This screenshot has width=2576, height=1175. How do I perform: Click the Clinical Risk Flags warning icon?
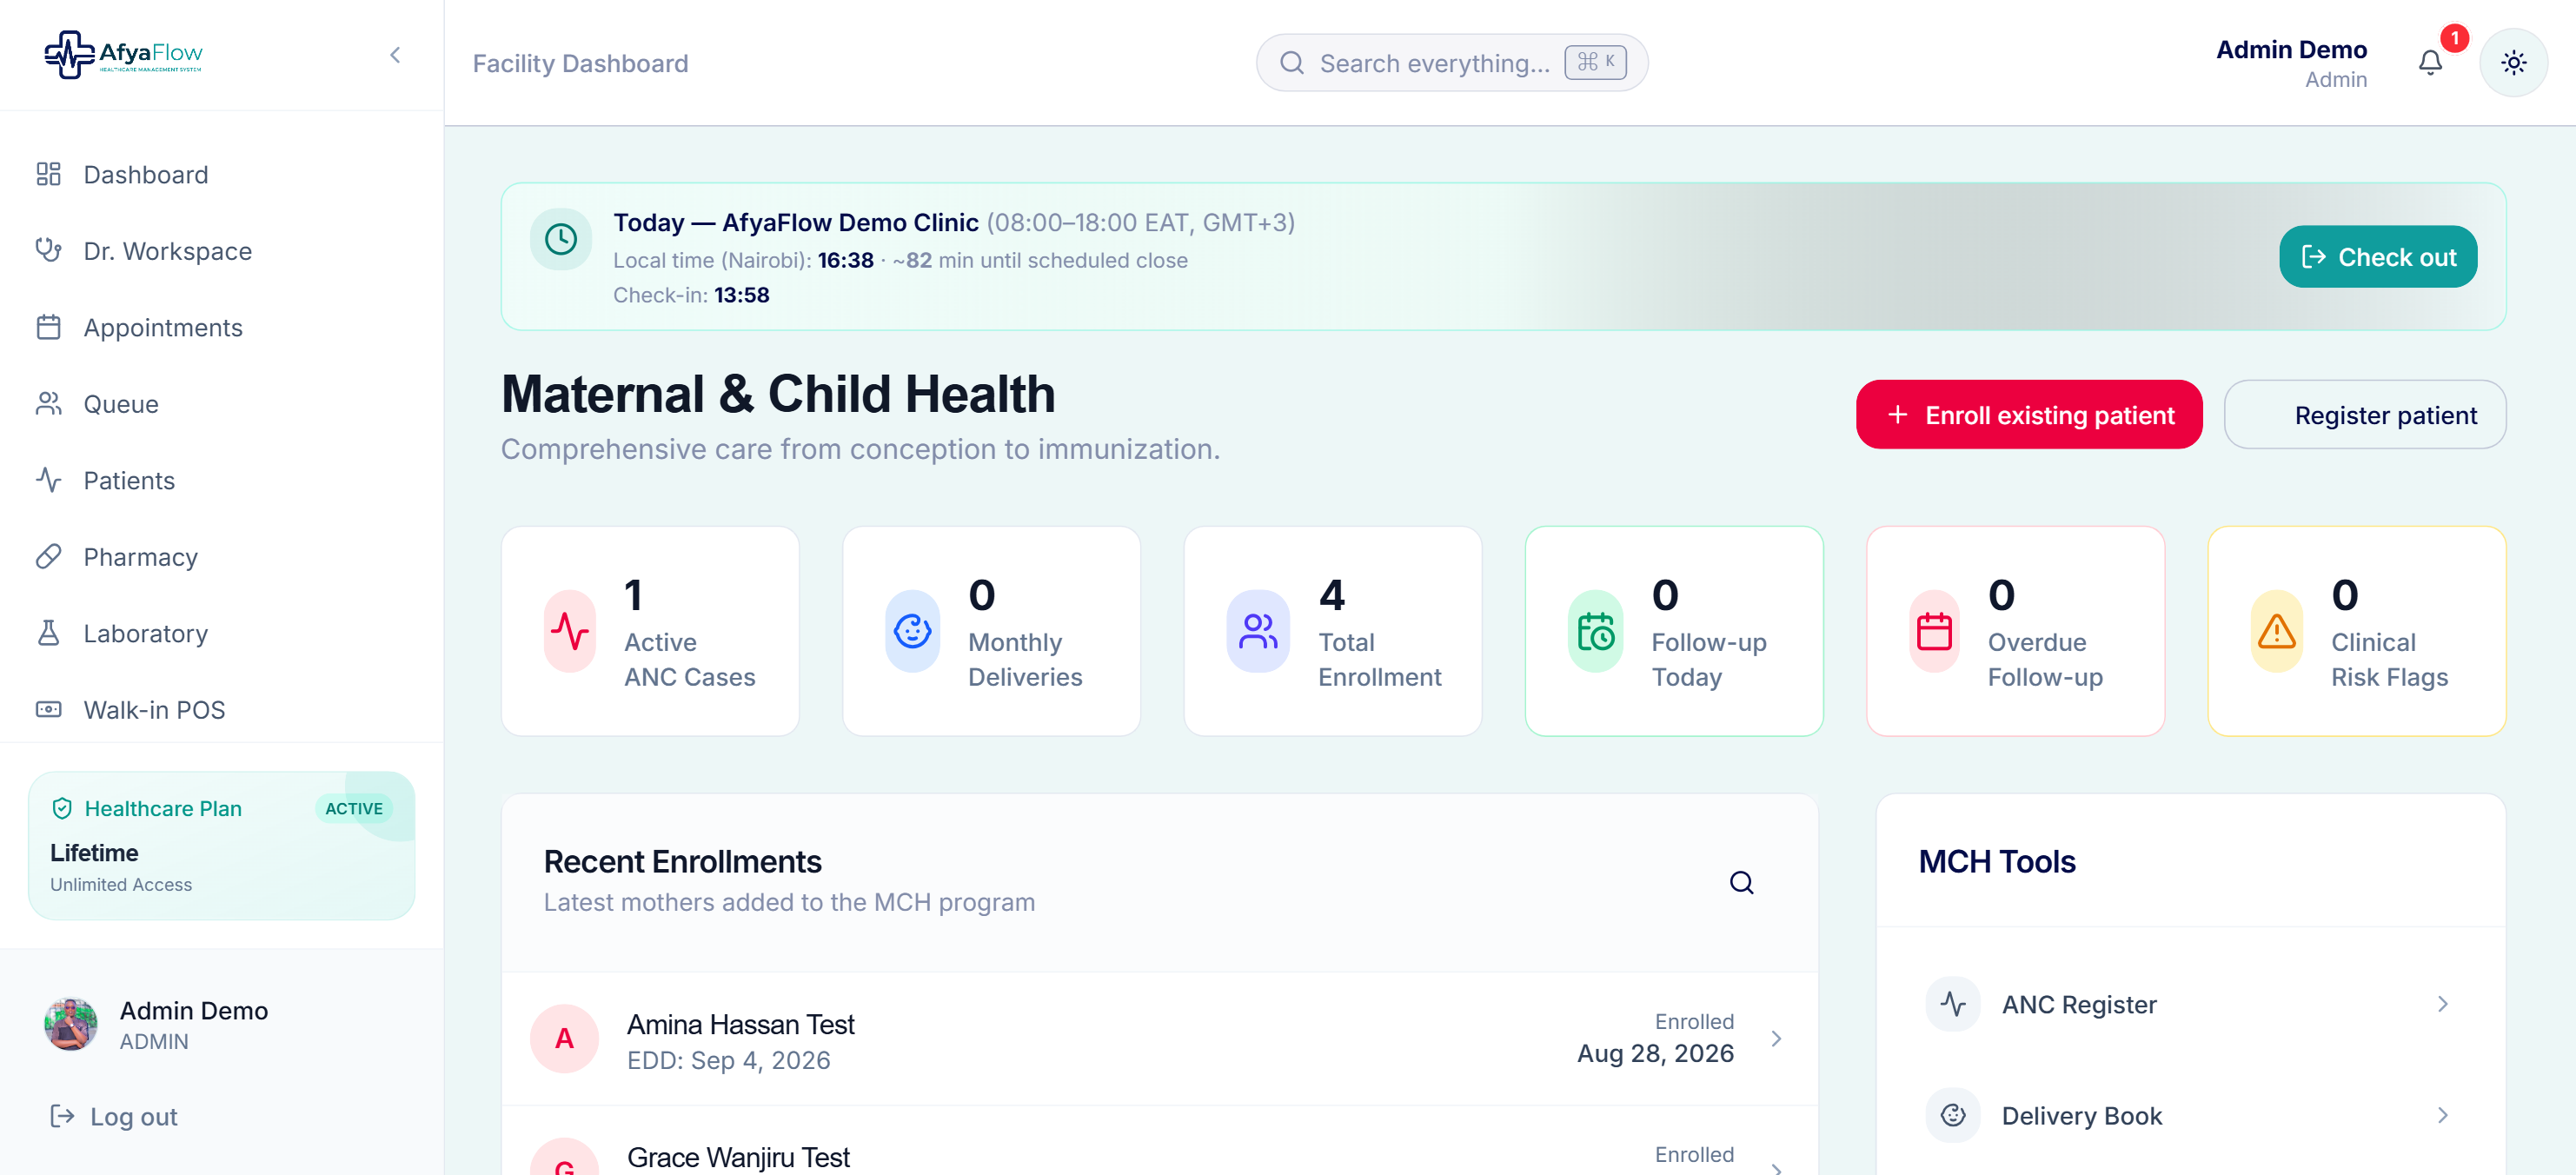point(2277,631)
